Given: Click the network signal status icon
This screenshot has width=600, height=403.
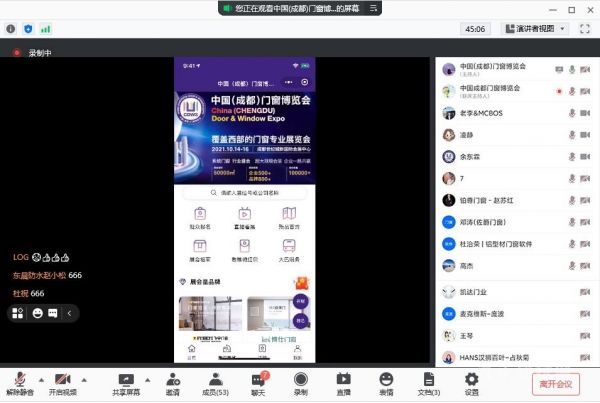Looking at the screenshot, I should point(45,29).
